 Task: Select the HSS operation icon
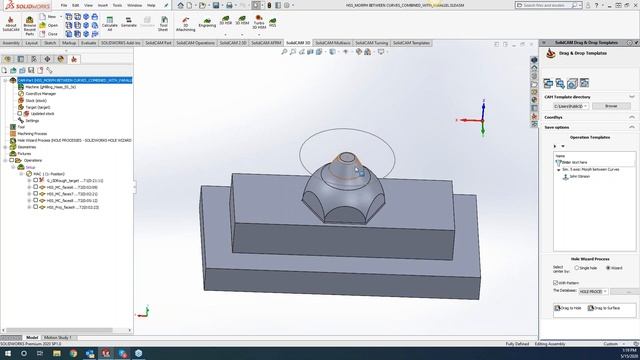273,22
